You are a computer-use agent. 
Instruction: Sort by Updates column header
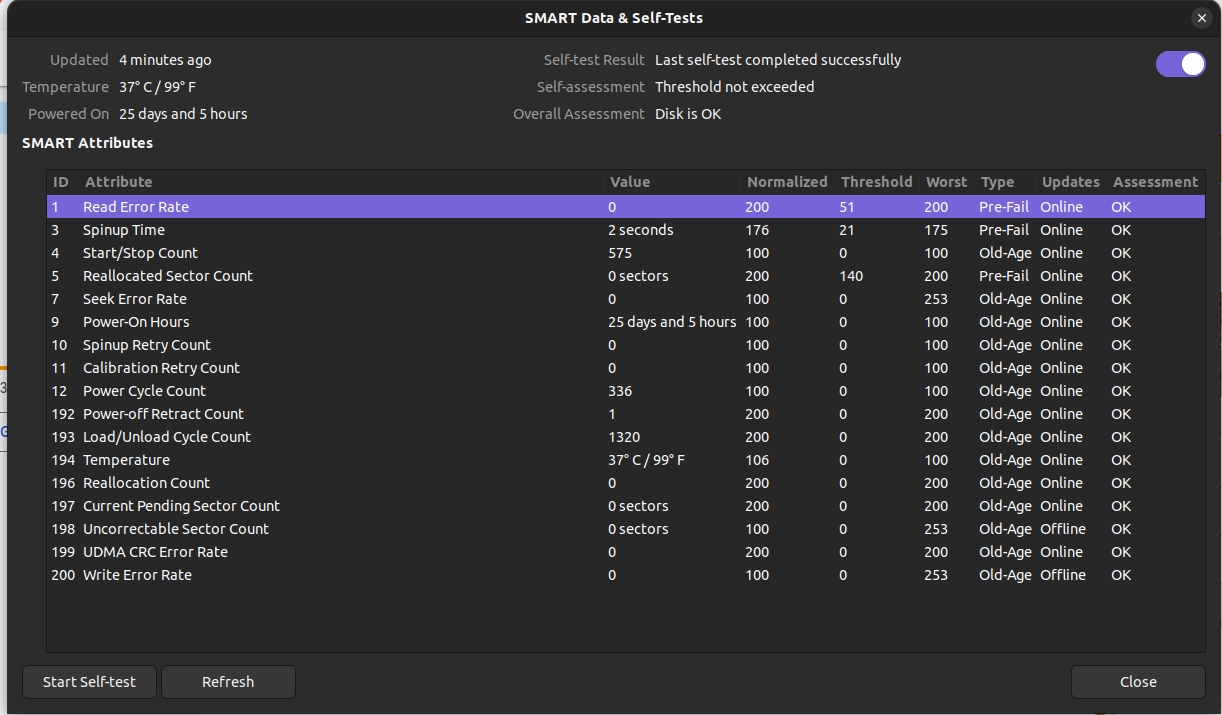point(1070,182)
